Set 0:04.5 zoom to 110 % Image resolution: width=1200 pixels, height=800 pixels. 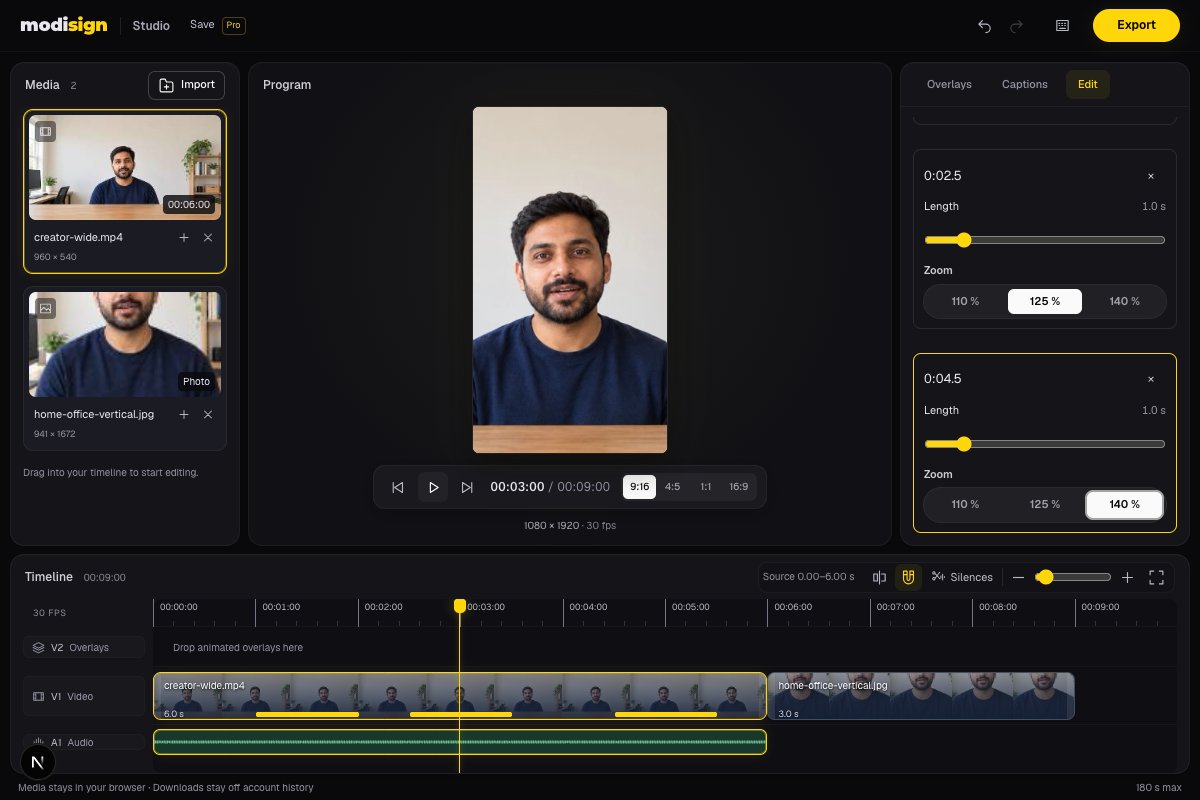click(x=965, y=505)
